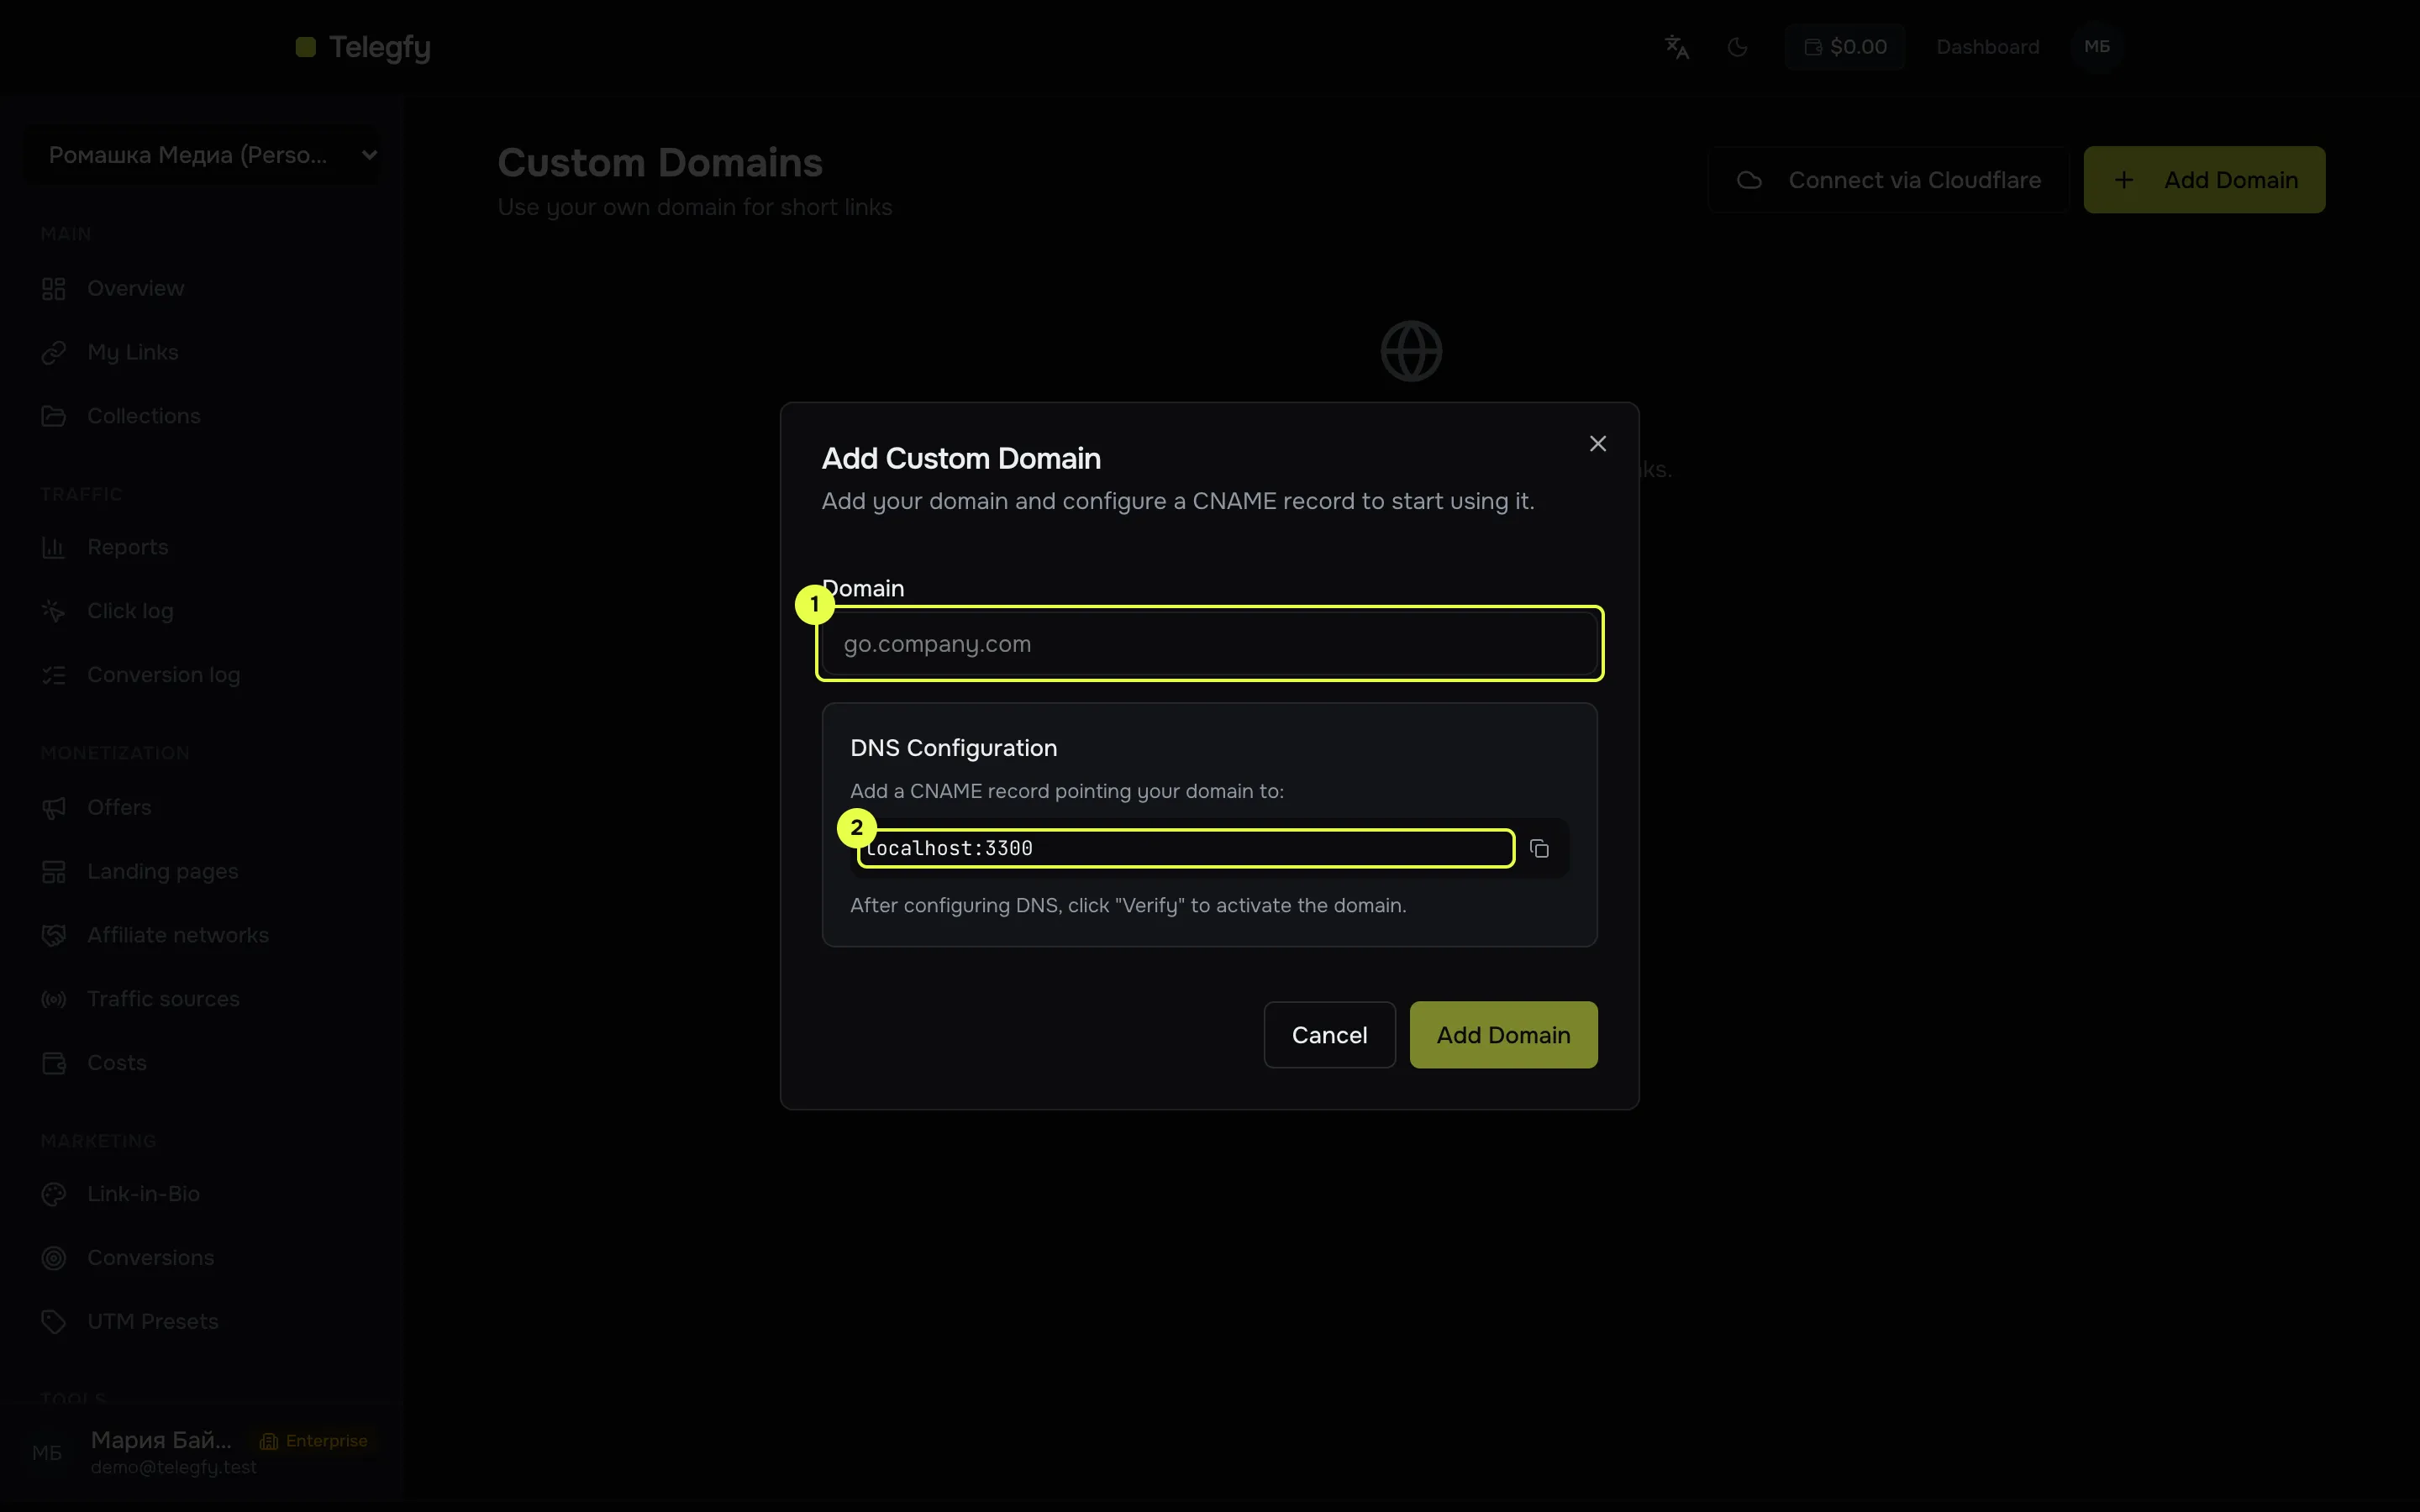The width and height of the screenshot is (2420, 1512).
Task: Click the localhost:3300 CNAME value
Action: 949,849
